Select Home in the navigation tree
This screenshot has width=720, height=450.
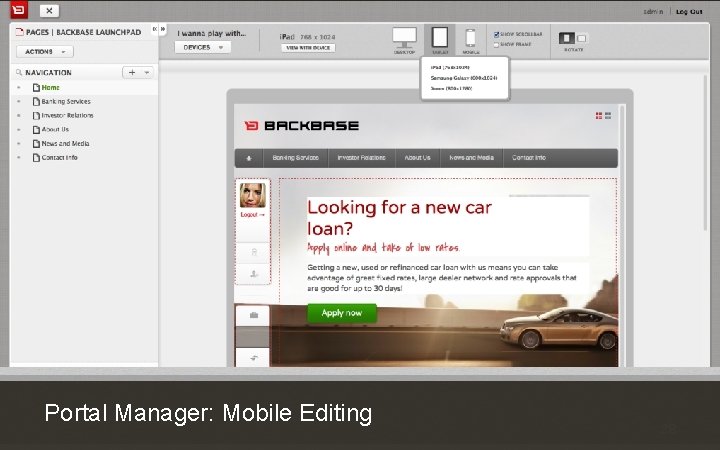click(51, 87)
